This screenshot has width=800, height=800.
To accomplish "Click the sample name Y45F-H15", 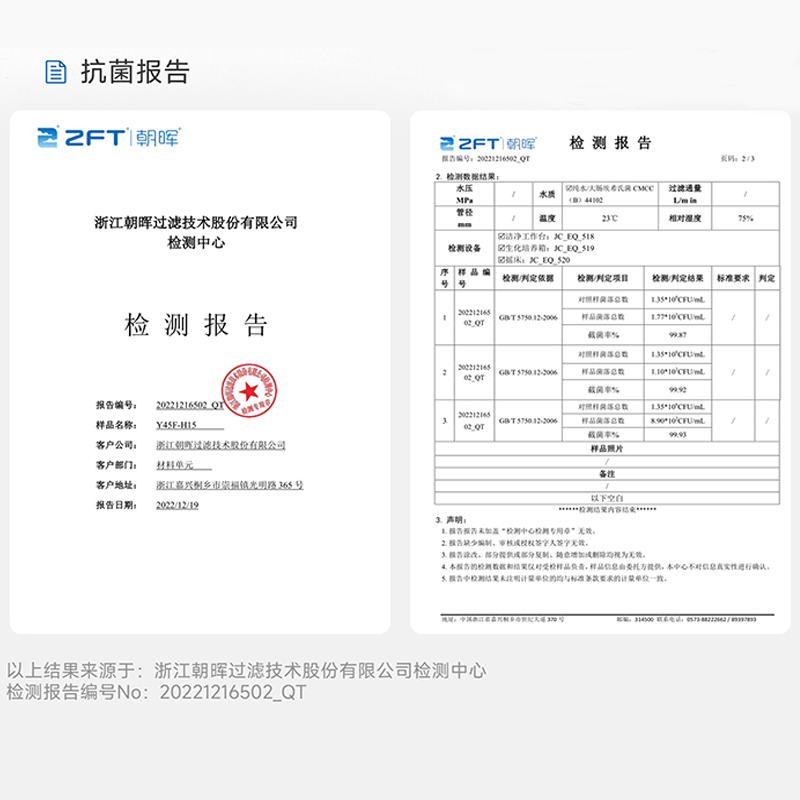I will coord(176,425).
